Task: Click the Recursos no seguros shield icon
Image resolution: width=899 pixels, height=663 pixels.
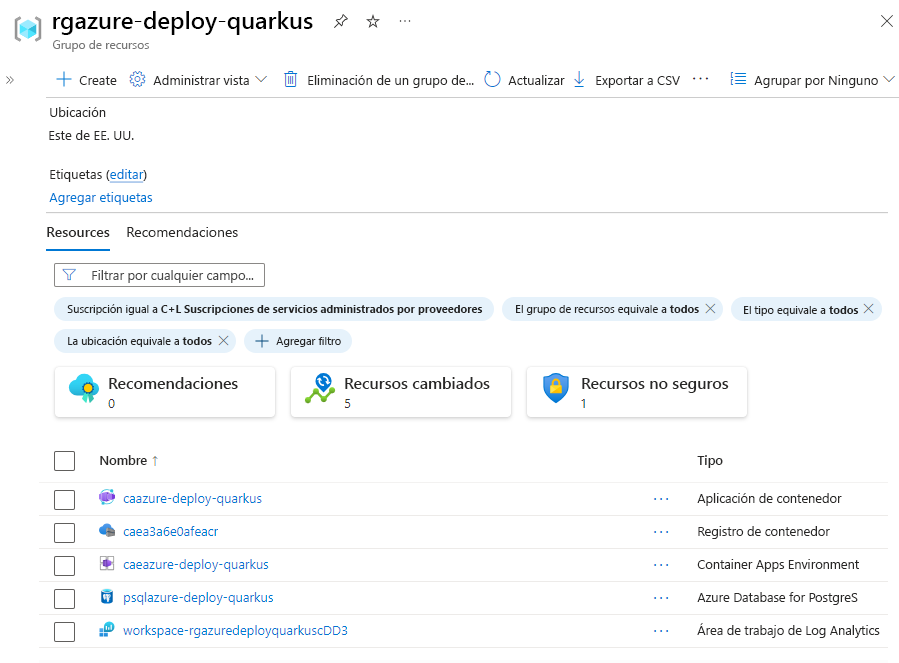Action: point(554,389)
